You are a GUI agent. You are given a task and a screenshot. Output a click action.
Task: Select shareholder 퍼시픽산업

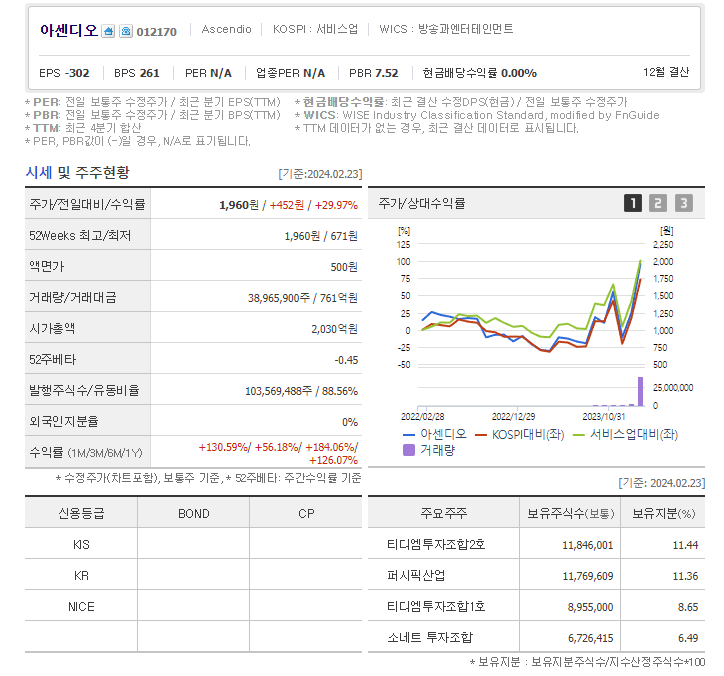[416, 575]
